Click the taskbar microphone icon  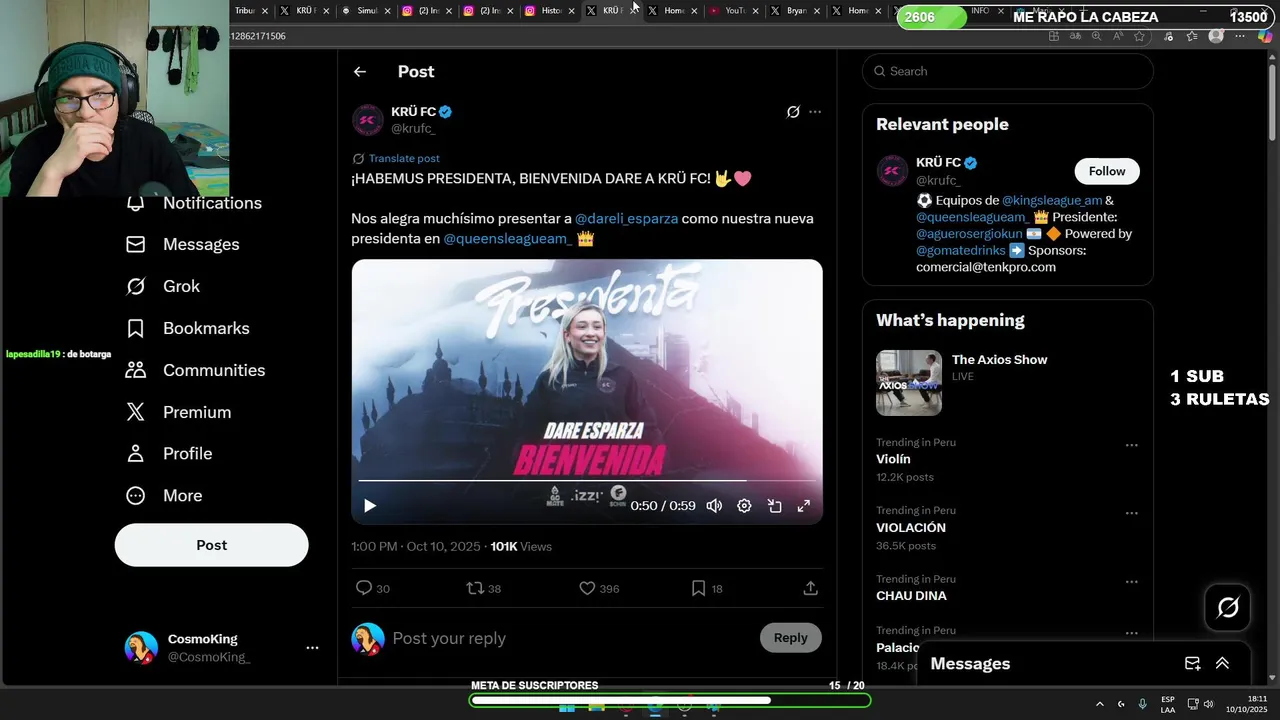pyautogui.click(x=1142, y=704)
